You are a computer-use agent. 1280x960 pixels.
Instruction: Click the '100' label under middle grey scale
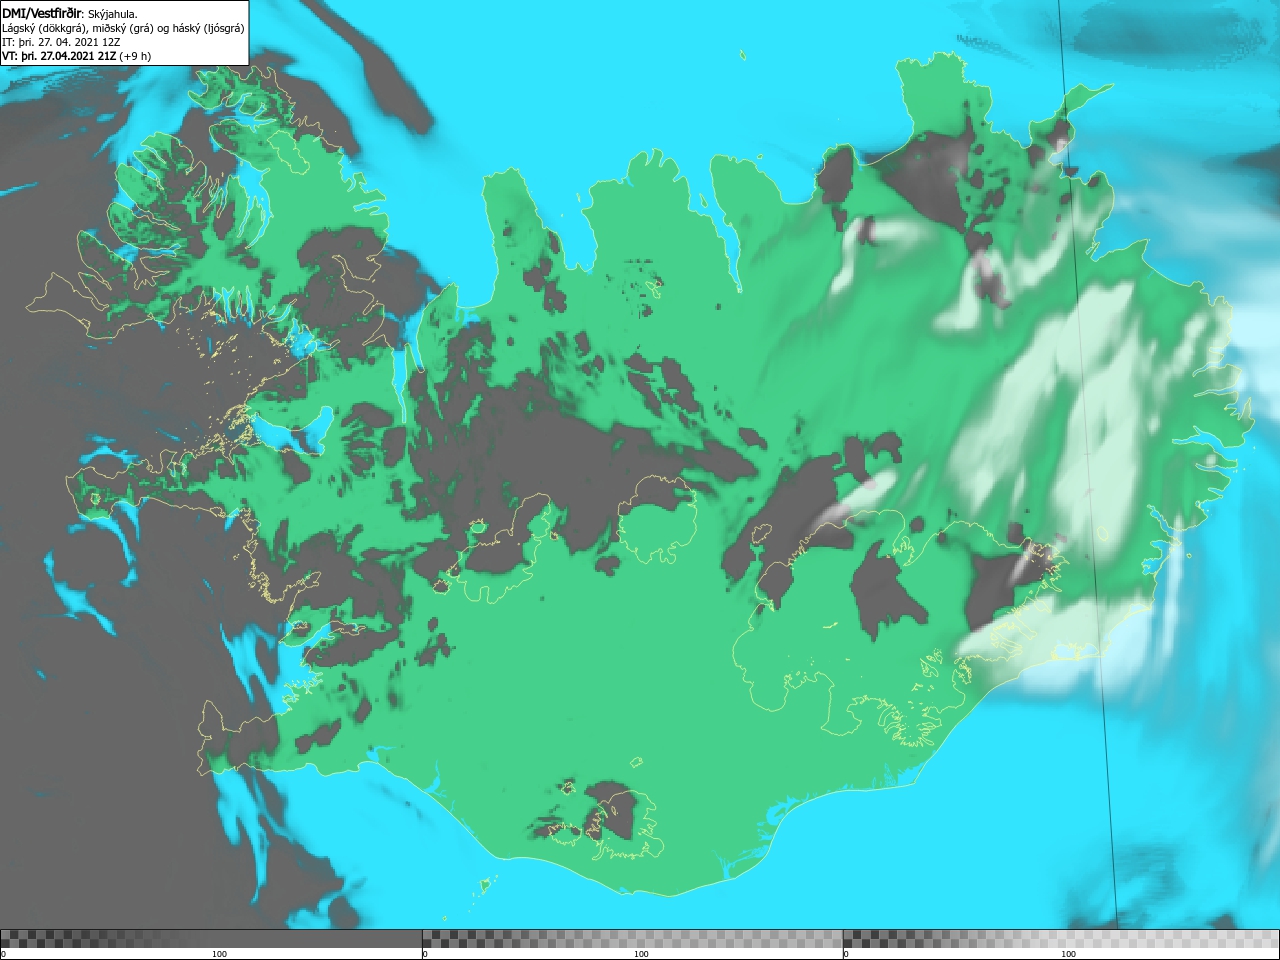[x=641, y=954]
